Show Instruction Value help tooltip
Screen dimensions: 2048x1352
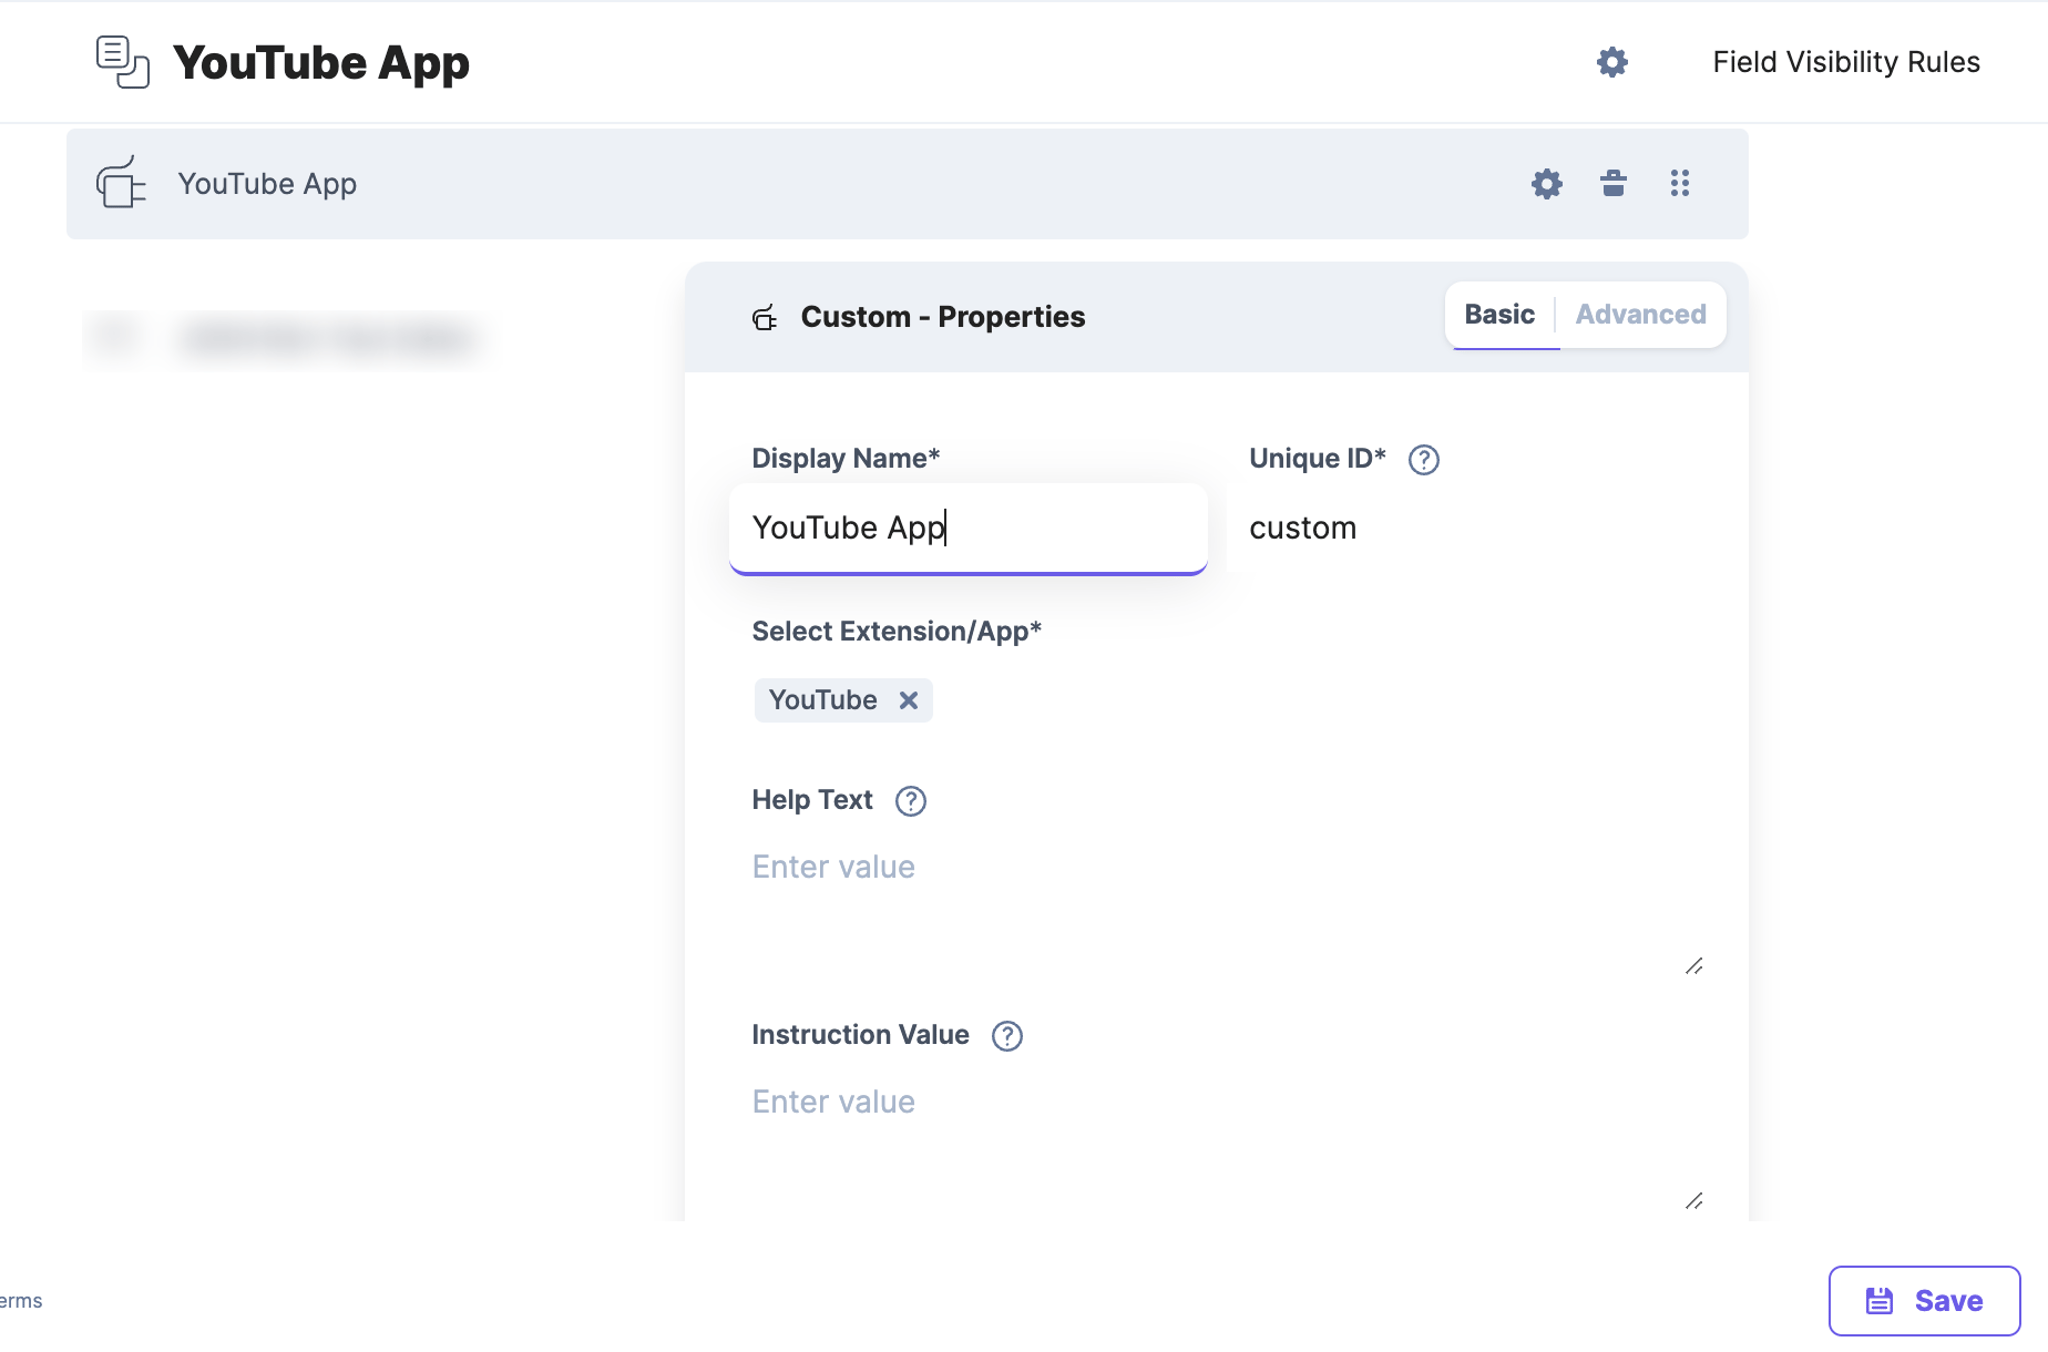point(1006,1036)
